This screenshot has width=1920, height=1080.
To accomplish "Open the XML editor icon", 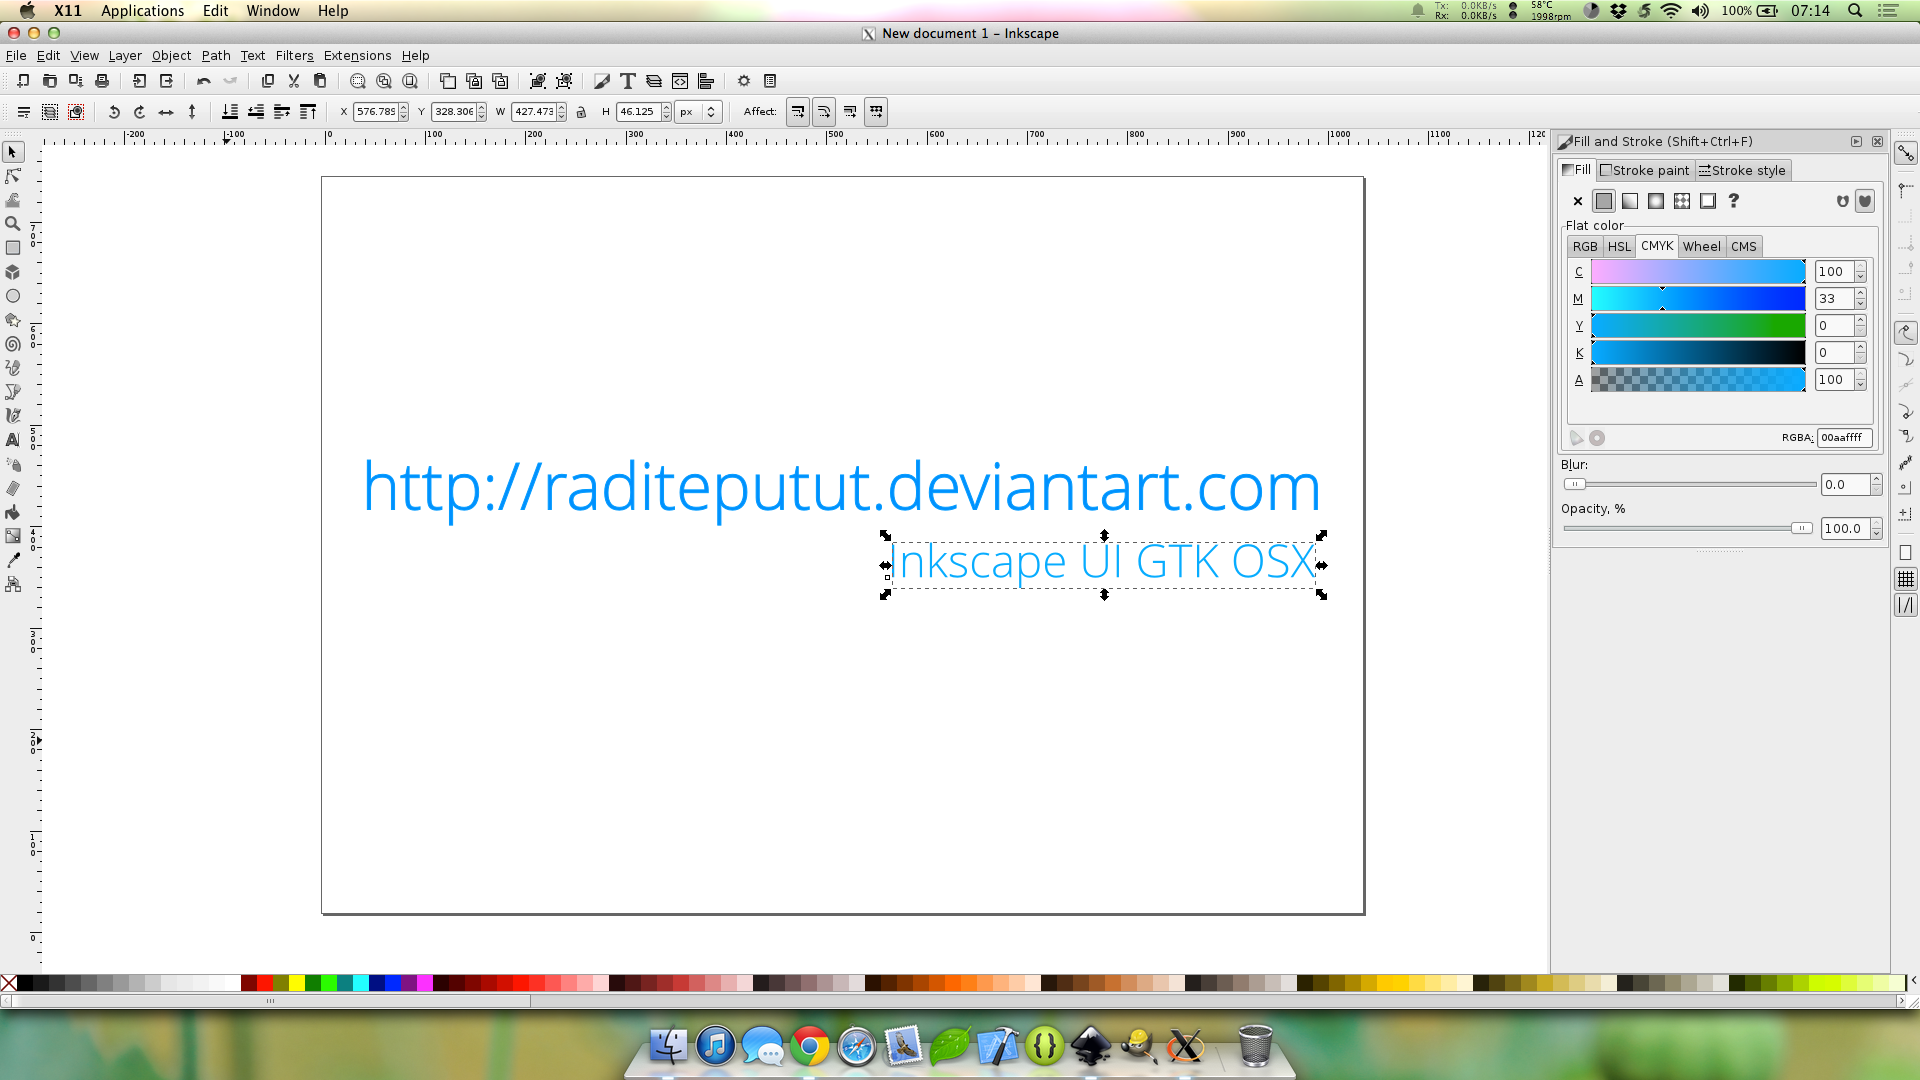I will 680,81.
